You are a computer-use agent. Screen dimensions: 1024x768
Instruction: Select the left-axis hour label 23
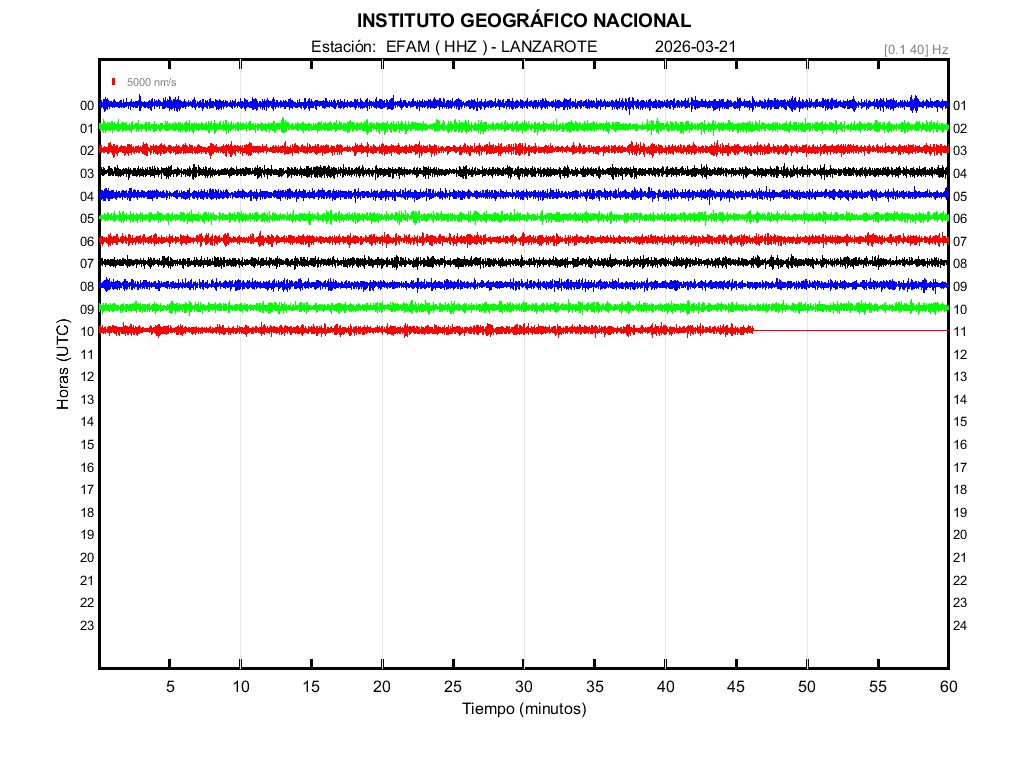(87, 625)
